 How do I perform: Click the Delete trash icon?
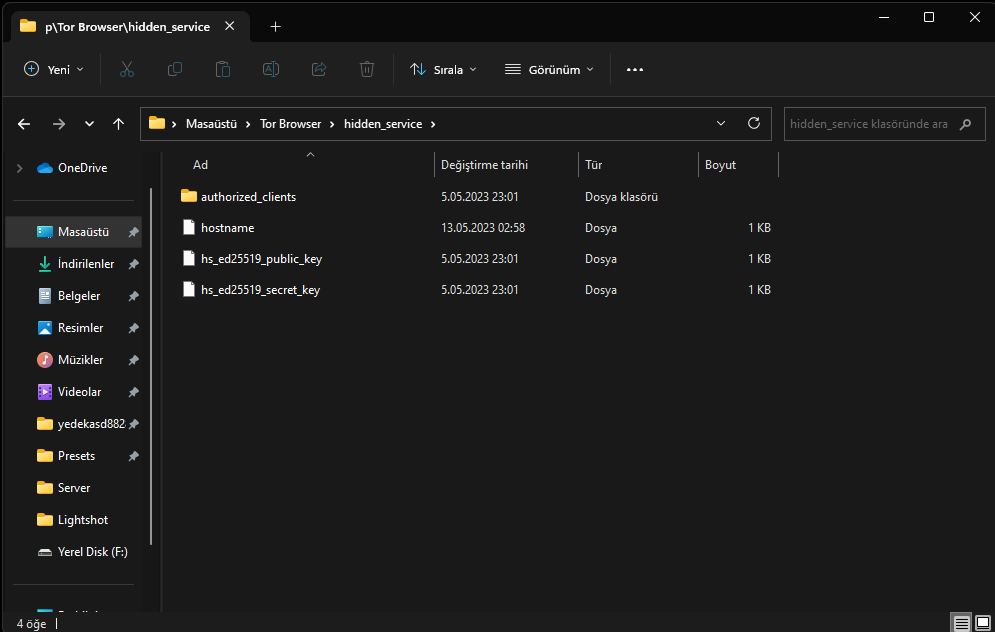pyautogui.click(x=367, y=69)
